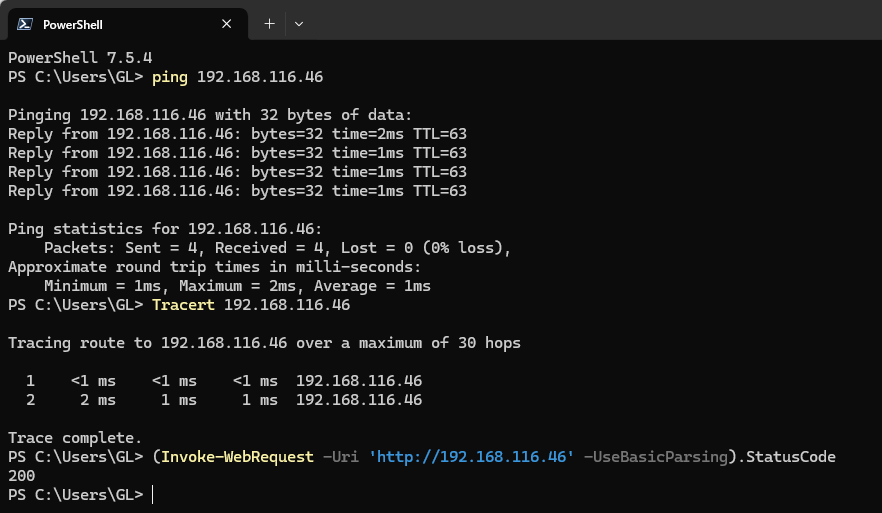The image size is (882, 513).
Task: Open a new tab with the plus button
Action: (x=268, y=23)
